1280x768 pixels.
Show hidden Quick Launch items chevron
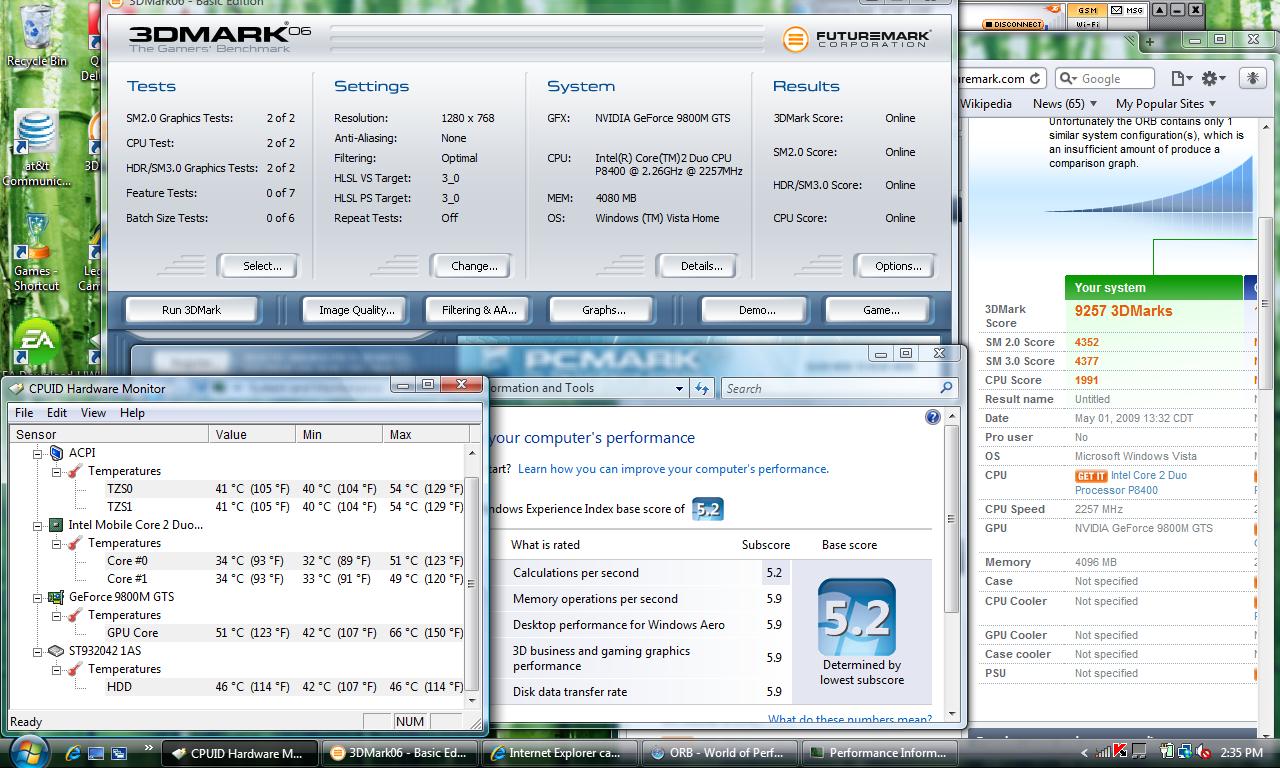coord(149,747)
